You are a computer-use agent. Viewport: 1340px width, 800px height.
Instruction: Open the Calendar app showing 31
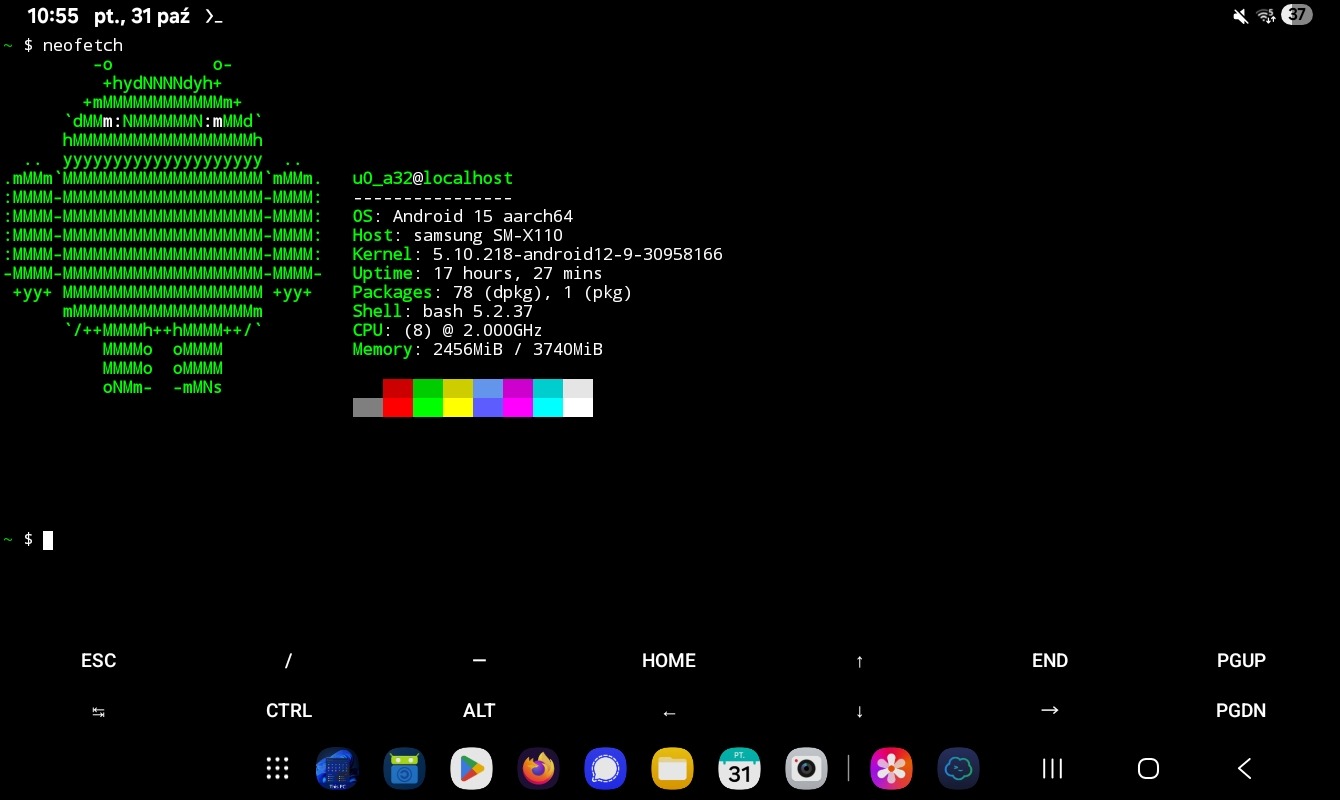[739, 768]
